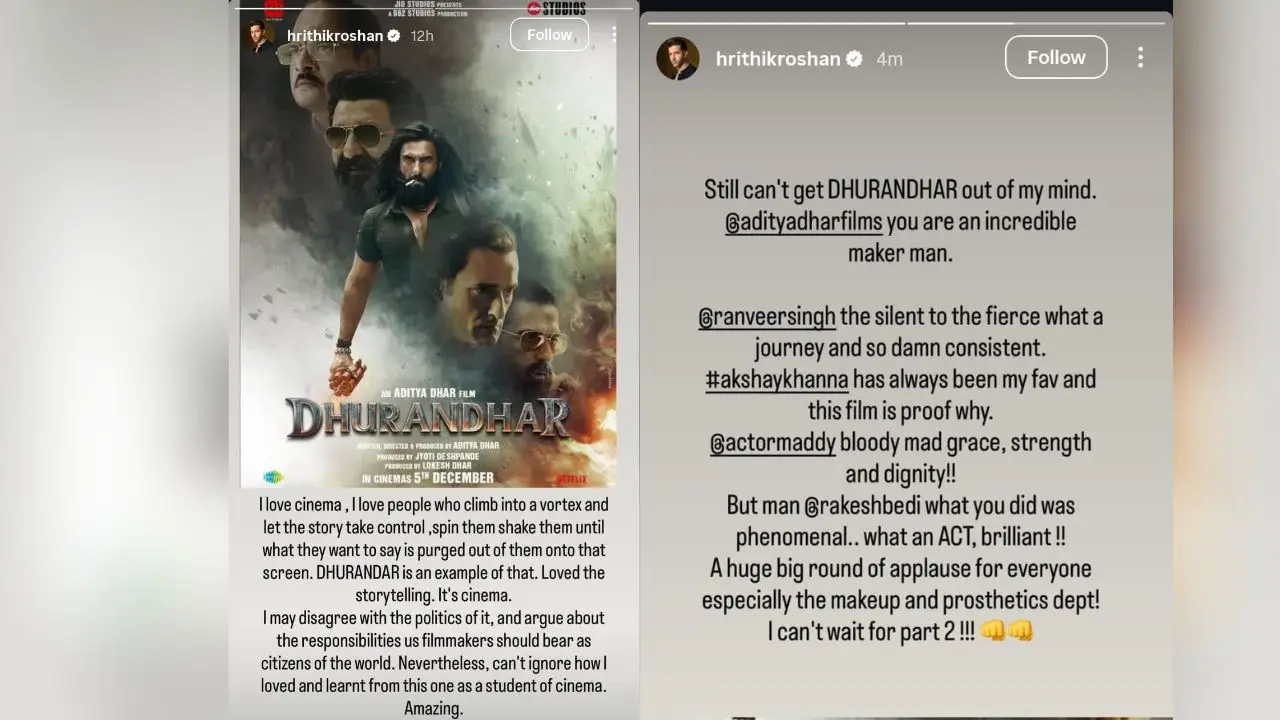Screen dimensions: 1280x720
Task: Follow hrithikroshan from left story
Action: 549,35
